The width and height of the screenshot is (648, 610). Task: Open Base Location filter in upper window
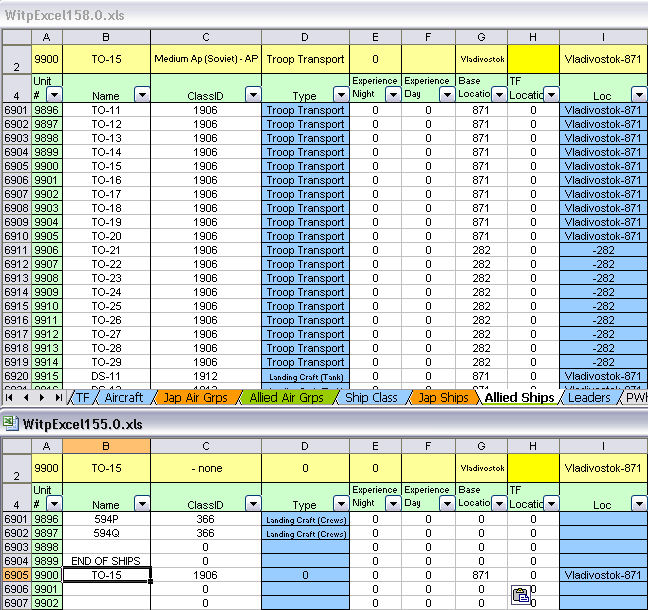(x=499, y=95)
